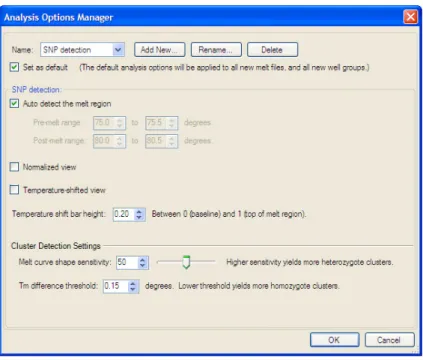Enable the Temperature-shifted view checkbox
Viewport: 423px width, 360px height.
[14, 190]
